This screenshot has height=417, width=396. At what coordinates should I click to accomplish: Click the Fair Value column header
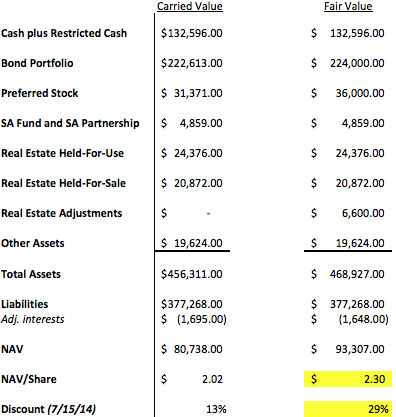point(348,6)
